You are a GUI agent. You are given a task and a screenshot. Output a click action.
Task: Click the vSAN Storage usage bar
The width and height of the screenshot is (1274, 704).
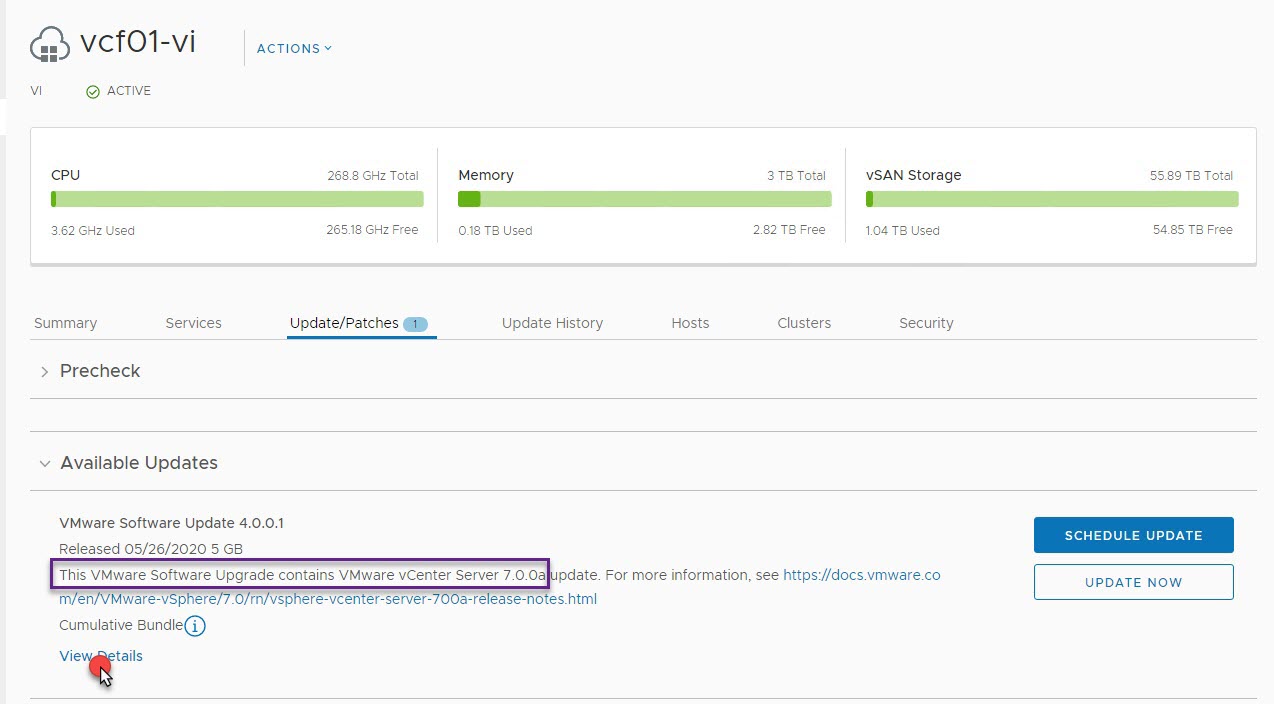coord(1052,199)
